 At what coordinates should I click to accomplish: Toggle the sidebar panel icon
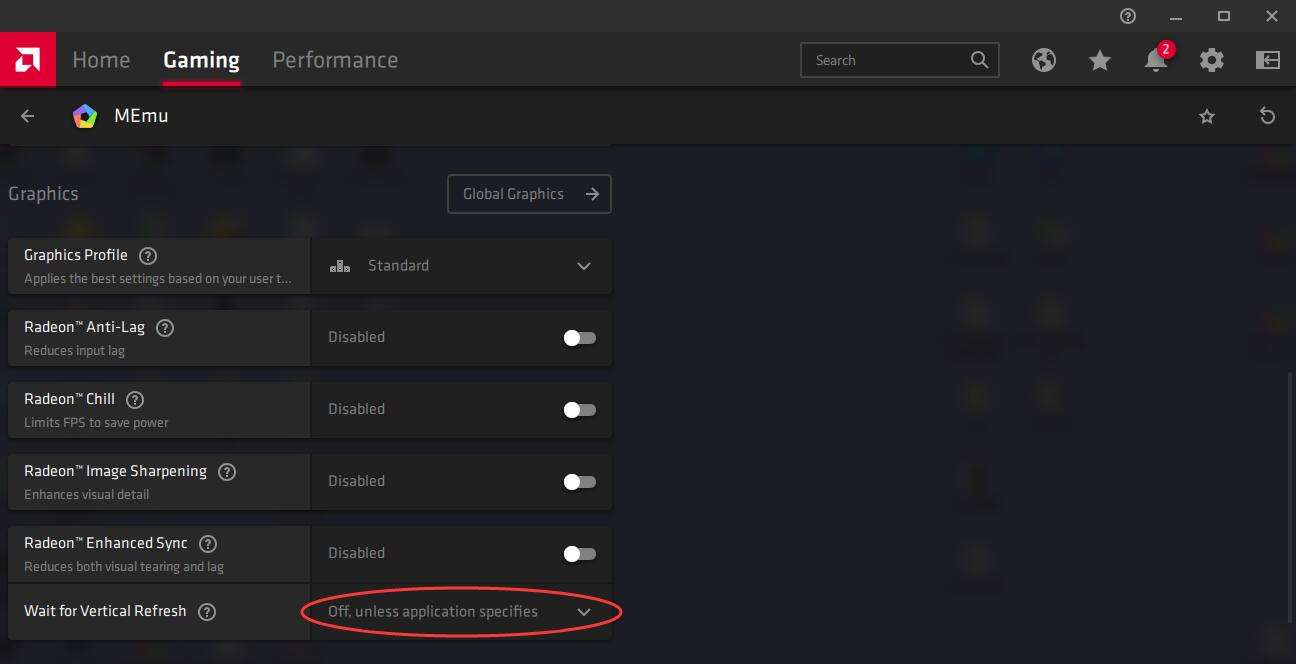1268,60
